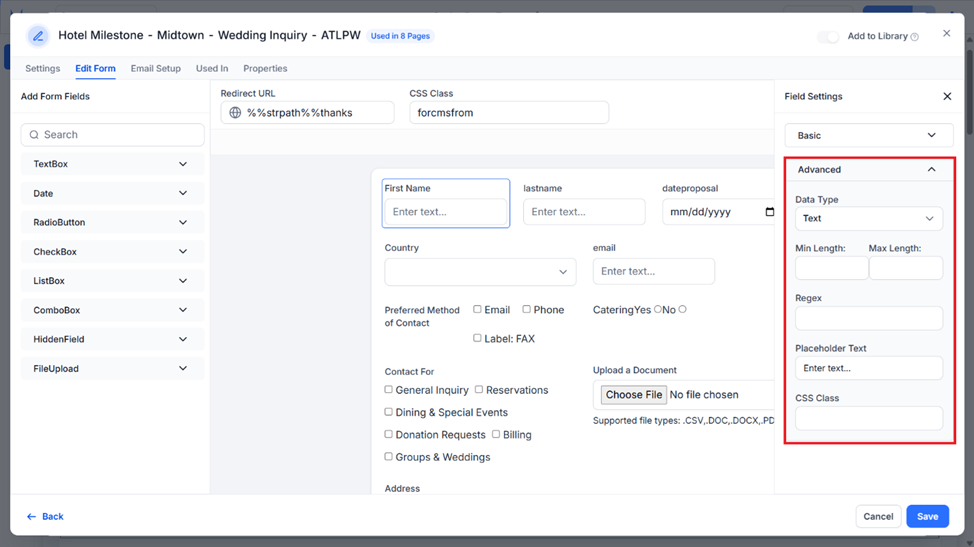Click the back arrow icon at bottom left
The height and width of the screenshot is (547, 974).
pyautogui.click(x=31, y=517)
